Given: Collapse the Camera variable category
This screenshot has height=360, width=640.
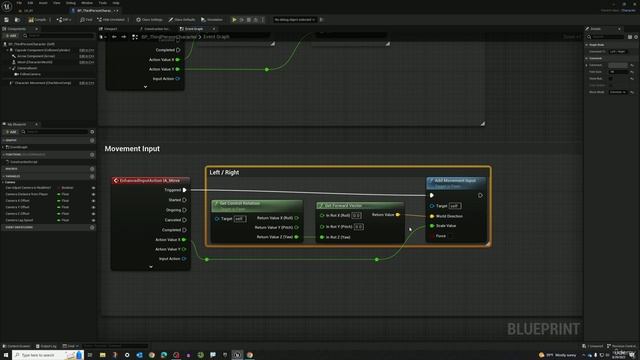Looking at the screenshot, I should (4, 182).
